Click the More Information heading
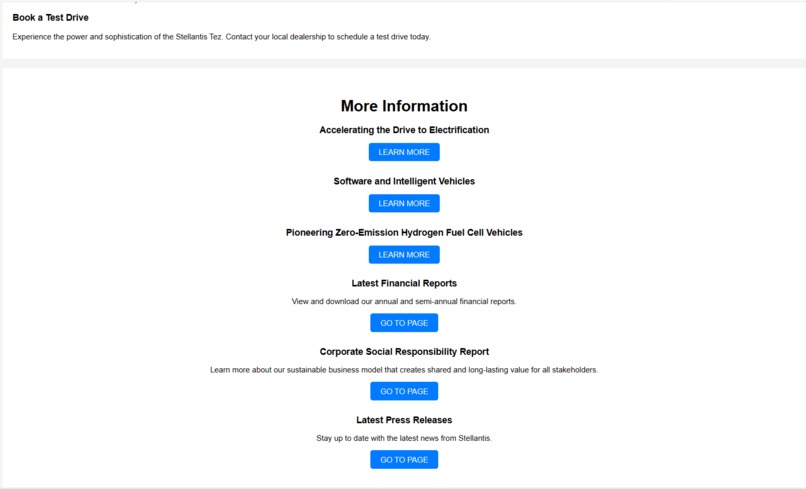Viewport: 806px width, 489px height. click(404, 106)
